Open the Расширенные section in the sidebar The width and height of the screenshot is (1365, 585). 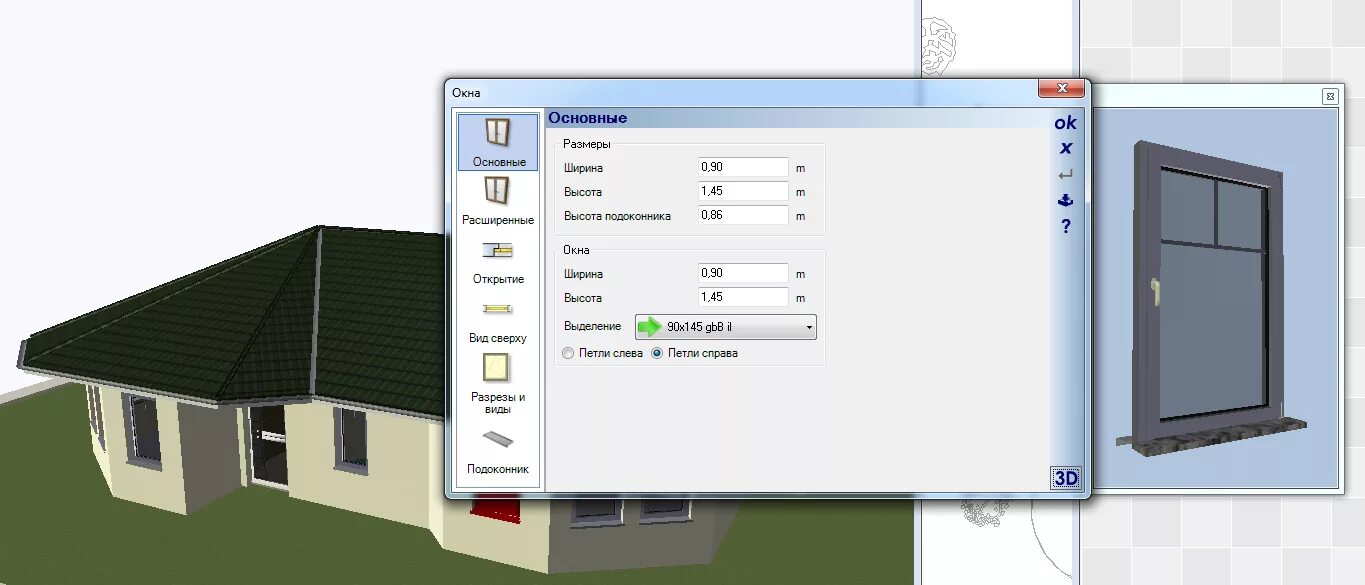[x=498, y=200]
